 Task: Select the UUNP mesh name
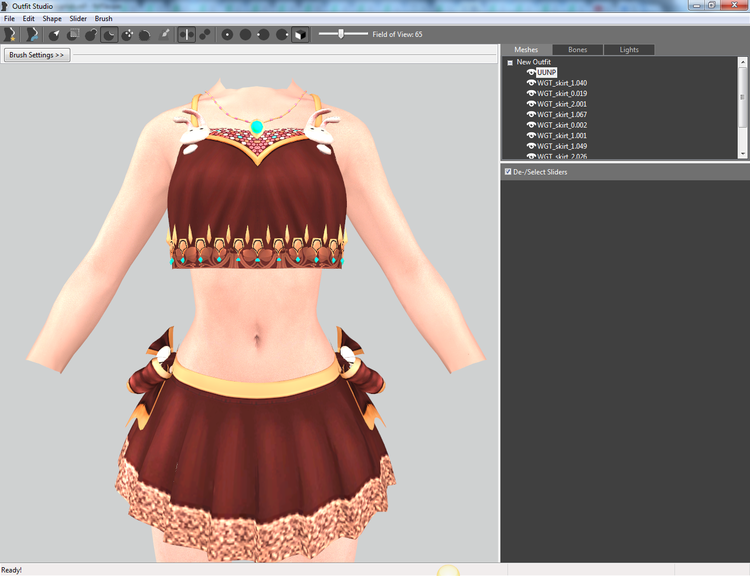click(546, 72)
